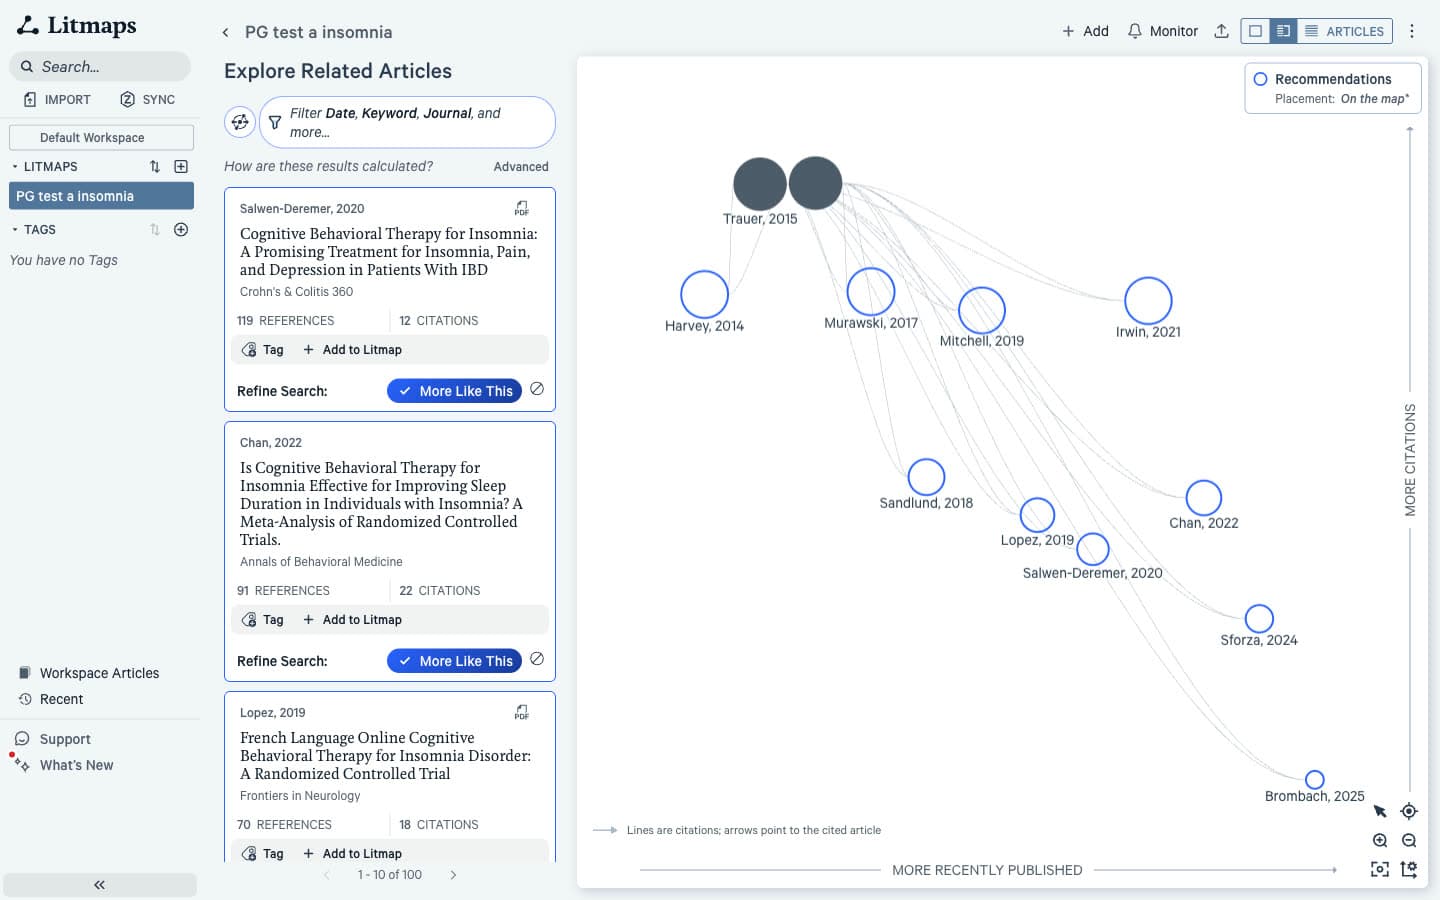Viewport: 1440px width, 900px height.
Task: Collapse the left sidebar
Action: [x=100, y=885]
